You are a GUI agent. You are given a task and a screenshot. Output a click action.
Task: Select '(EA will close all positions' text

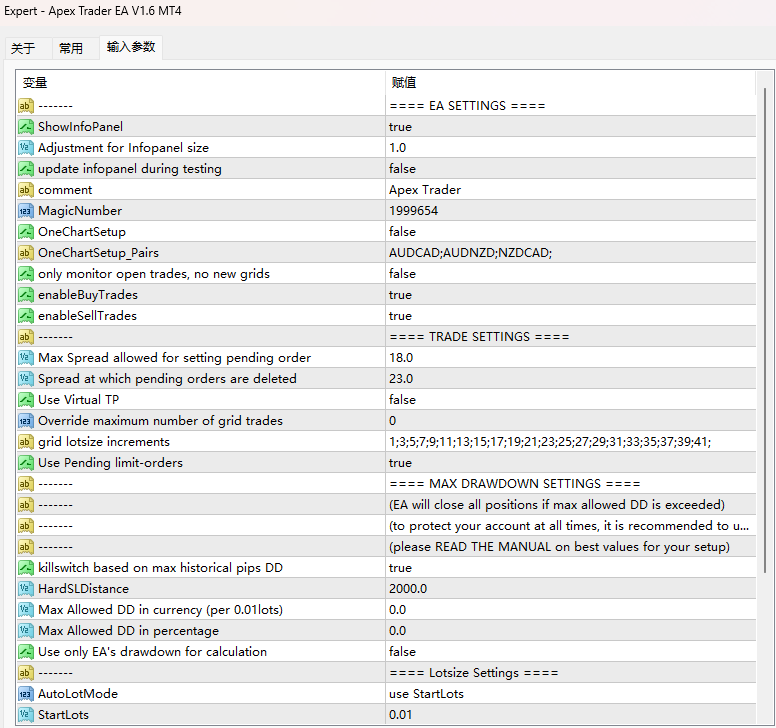557,505
